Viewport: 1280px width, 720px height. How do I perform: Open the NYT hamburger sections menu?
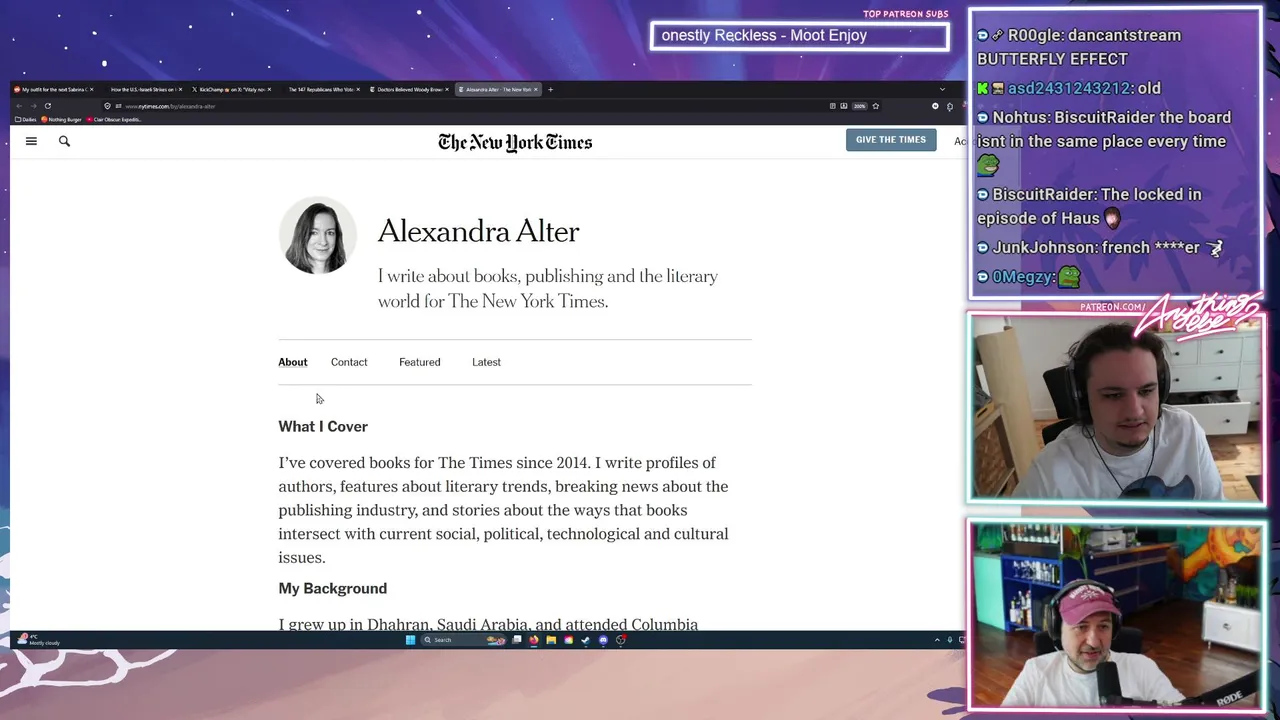[31, 141]
